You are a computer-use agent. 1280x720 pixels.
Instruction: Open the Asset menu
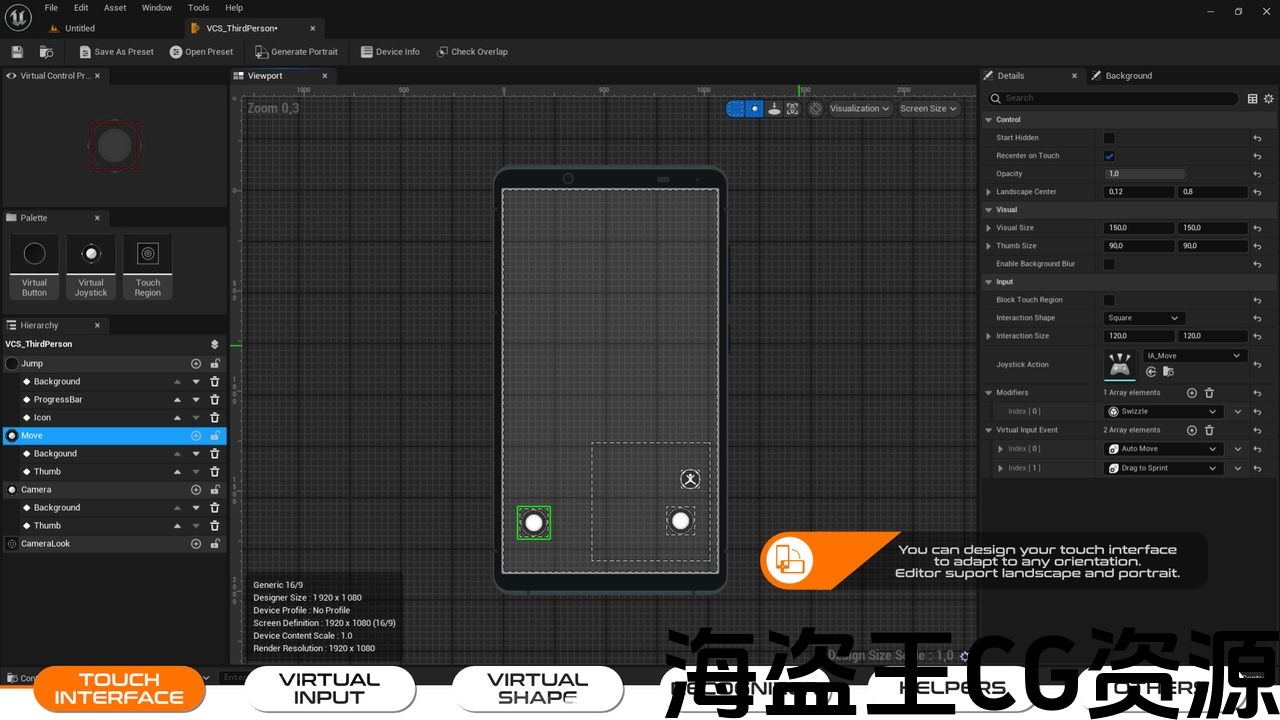(115, 8)
